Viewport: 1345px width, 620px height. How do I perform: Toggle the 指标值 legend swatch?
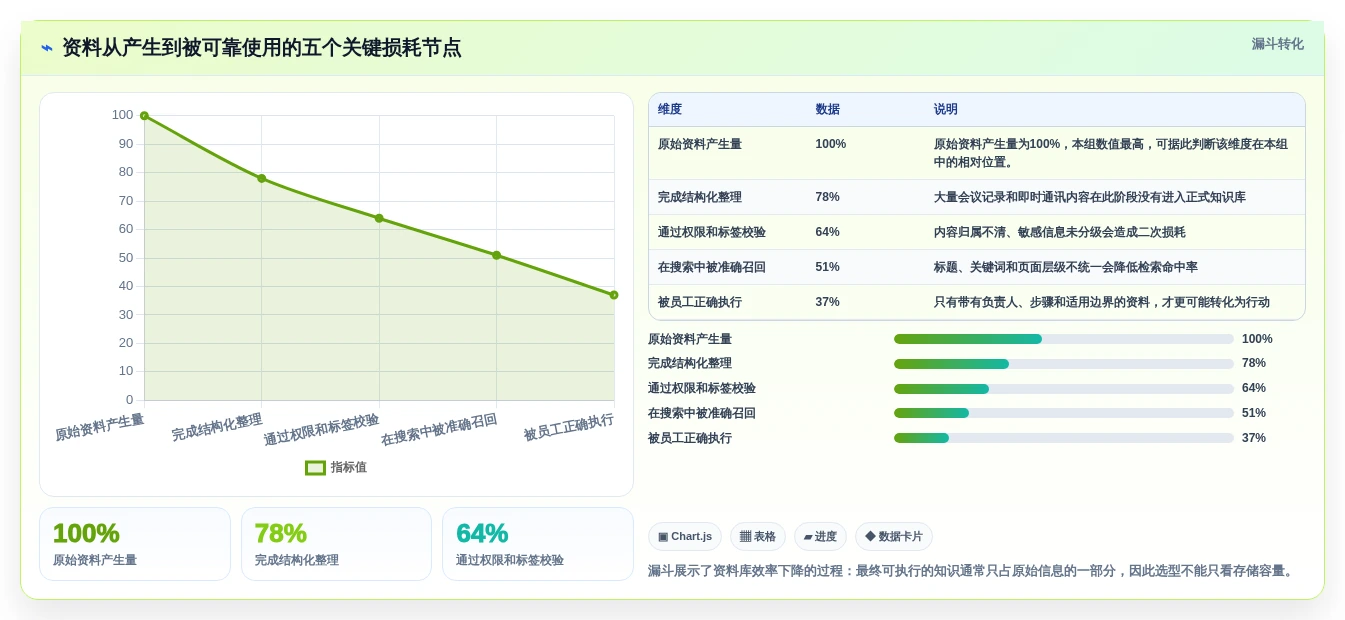click(315, 467)
